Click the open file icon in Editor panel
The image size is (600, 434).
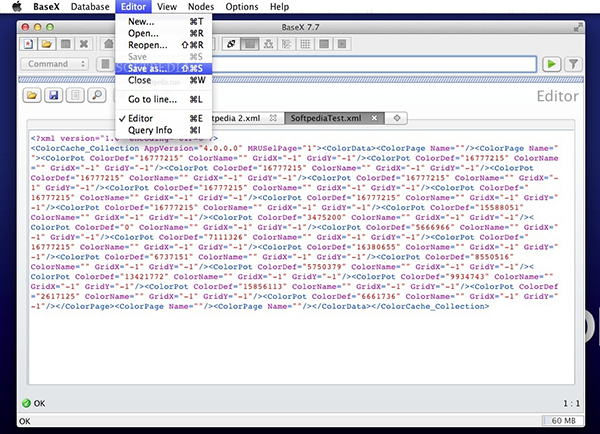pyautogui.click(x=31, y=95)
